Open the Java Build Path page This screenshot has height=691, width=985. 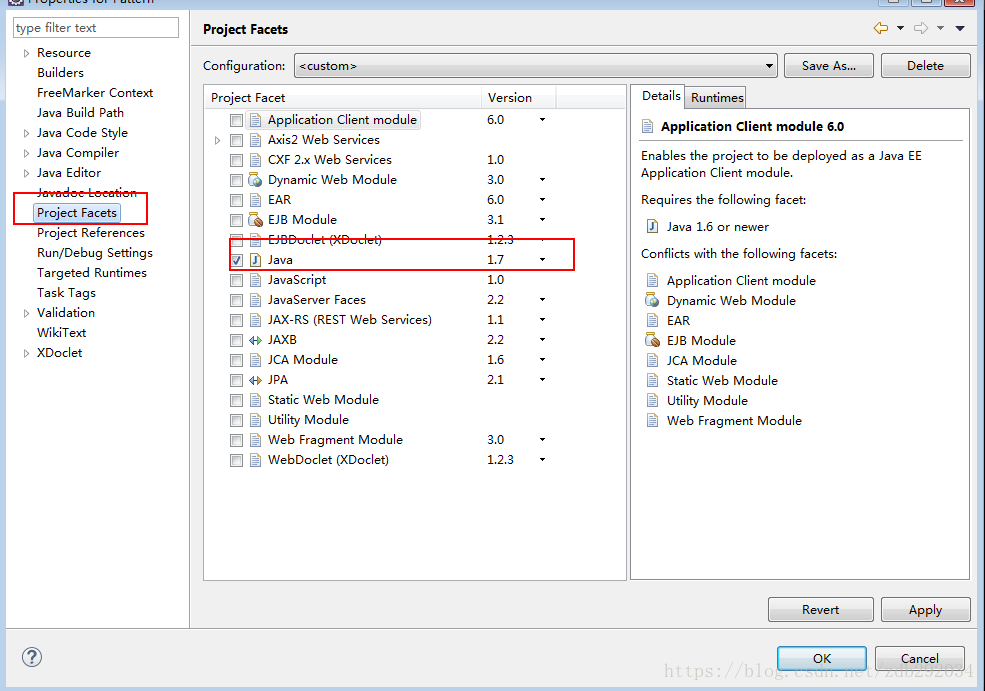80,112
